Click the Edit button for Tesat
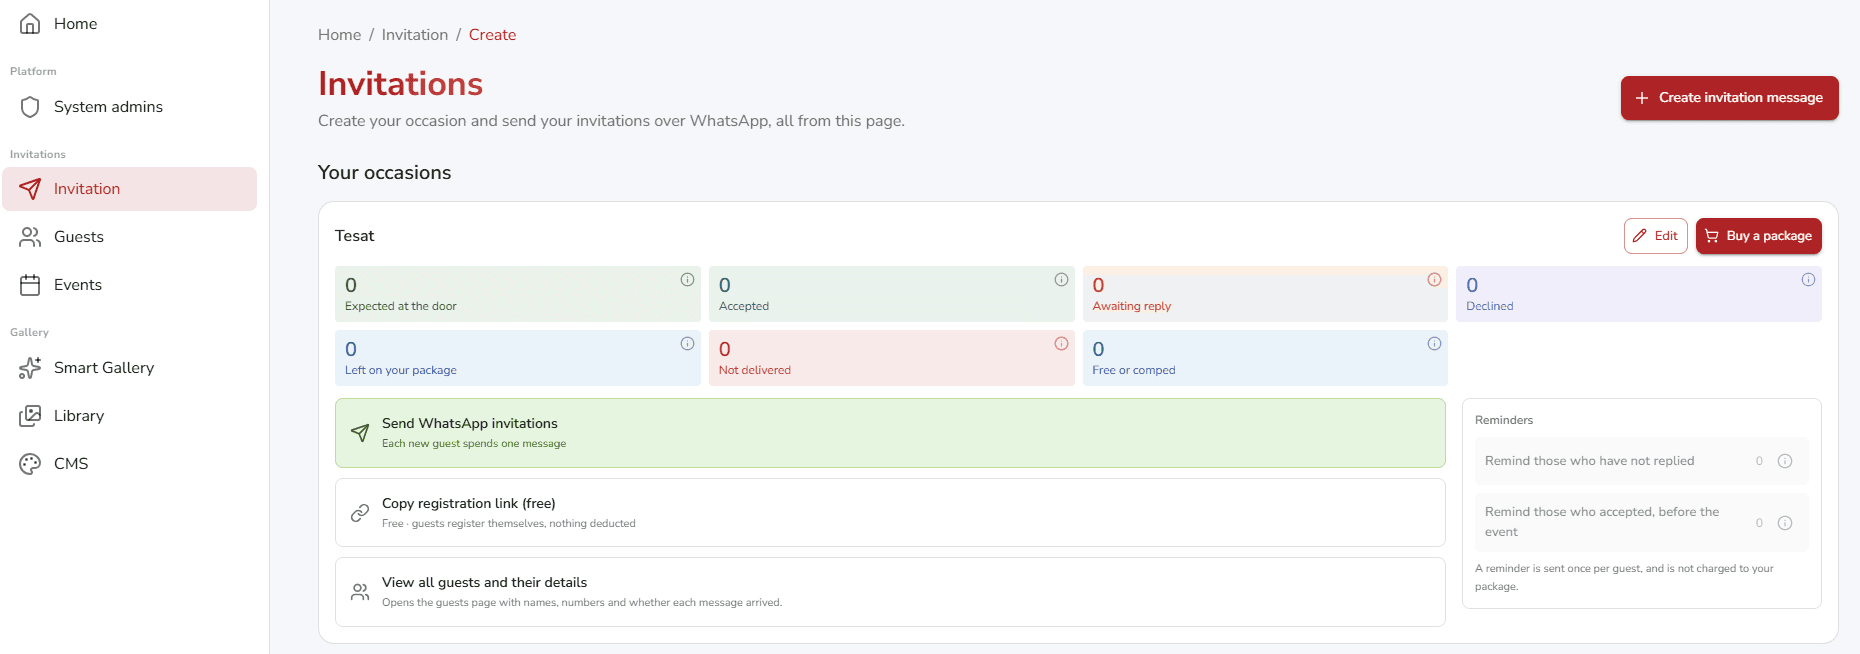The width and height of the screenshot is (1860, 654). tap(1655, 236)
